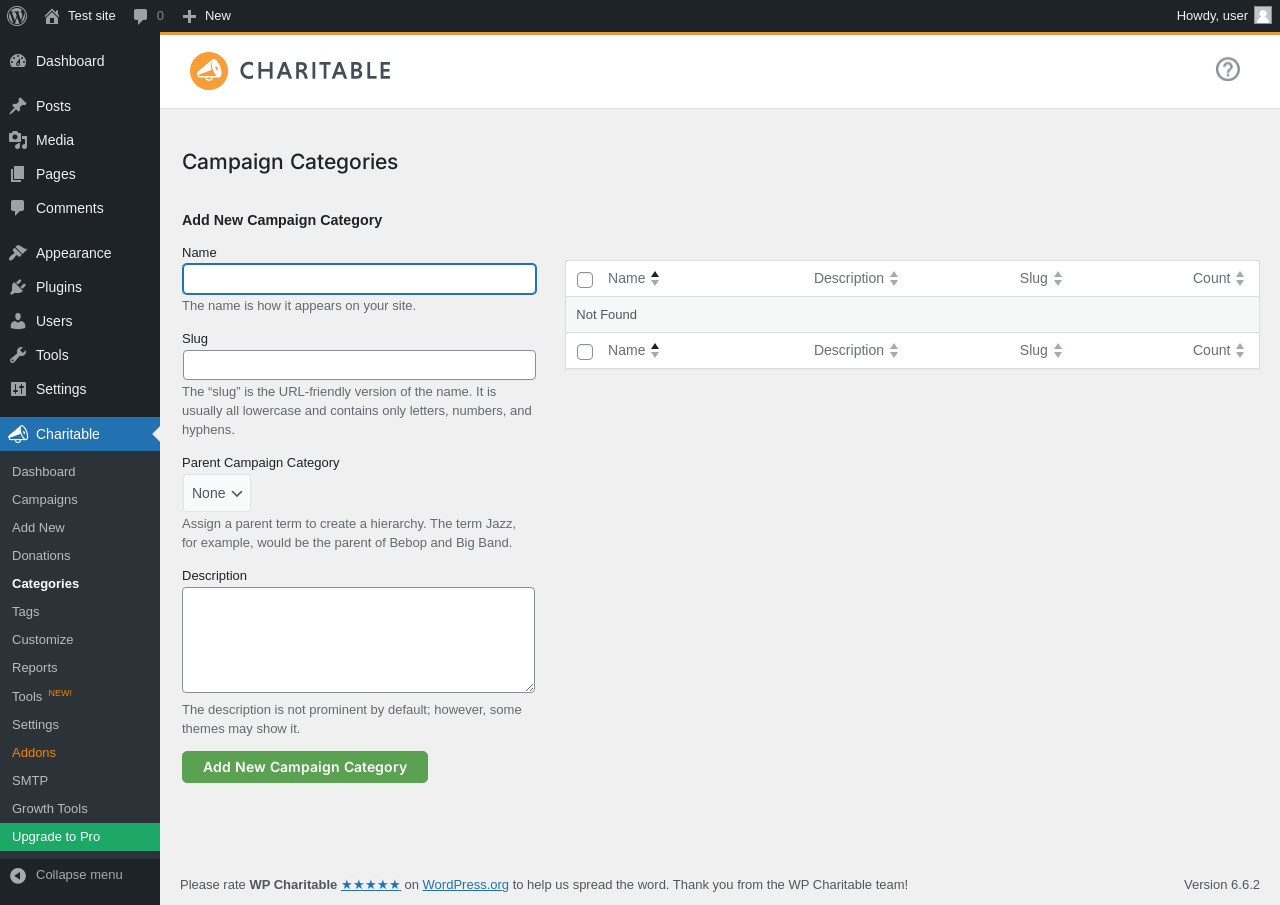The width and height of the screenshot is (1280, 905).
Task: Click the Settings sliders icon in sidebar
Action: 18,389
